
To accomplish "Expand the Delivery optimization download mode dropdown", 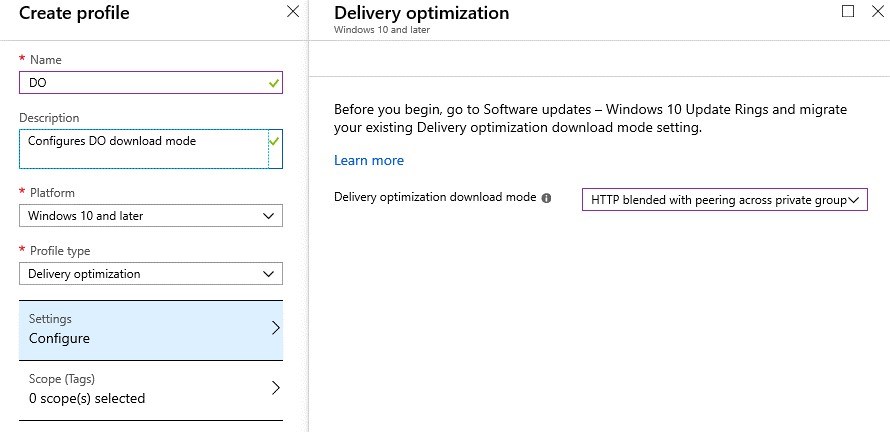I will point(724,200).
